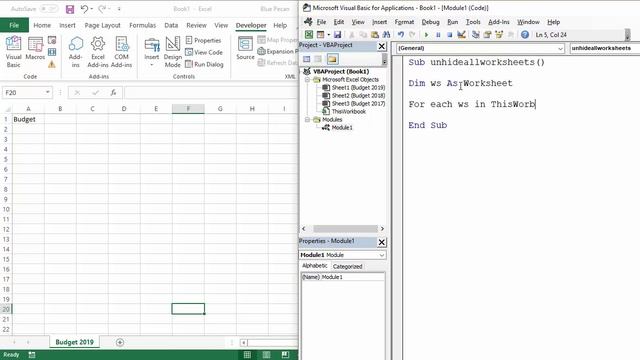The width and height of the screenshot is (640, 360).
Task: Click the XML Source button
Action: coord(245,48)
